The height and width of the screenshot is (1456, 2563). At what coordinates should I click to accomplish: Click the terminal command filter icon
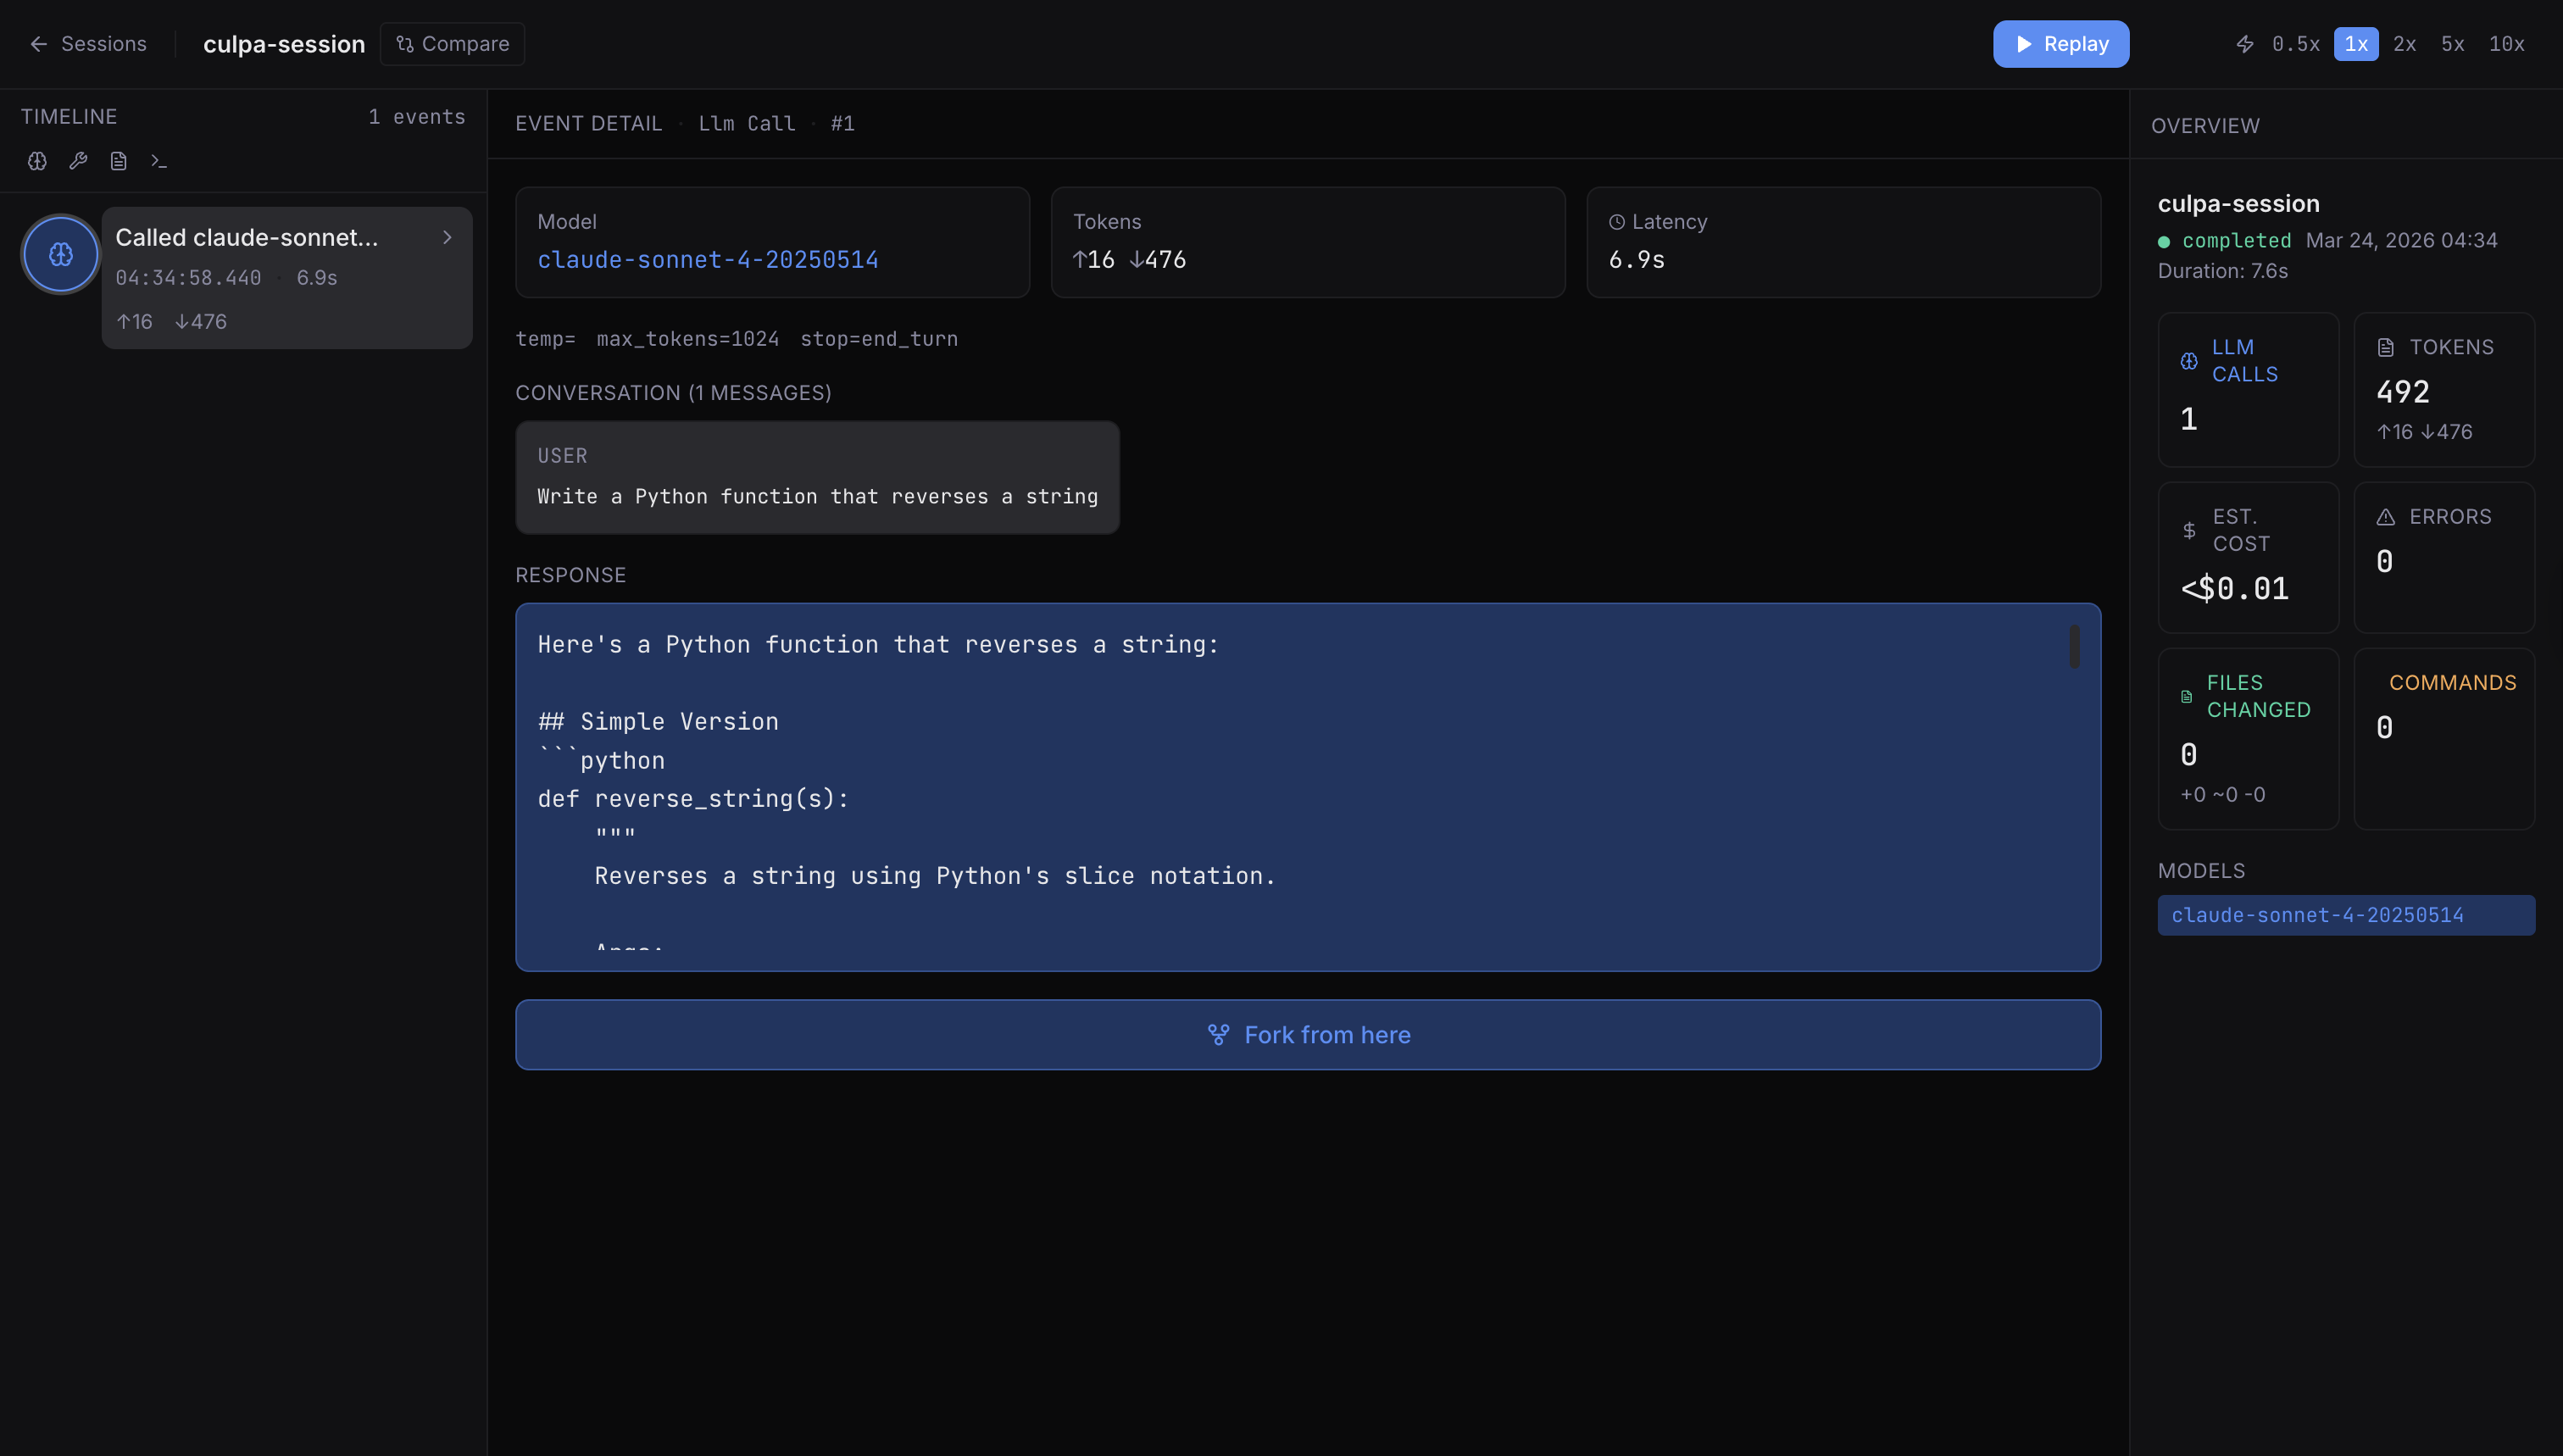click(x=159, y=161)
